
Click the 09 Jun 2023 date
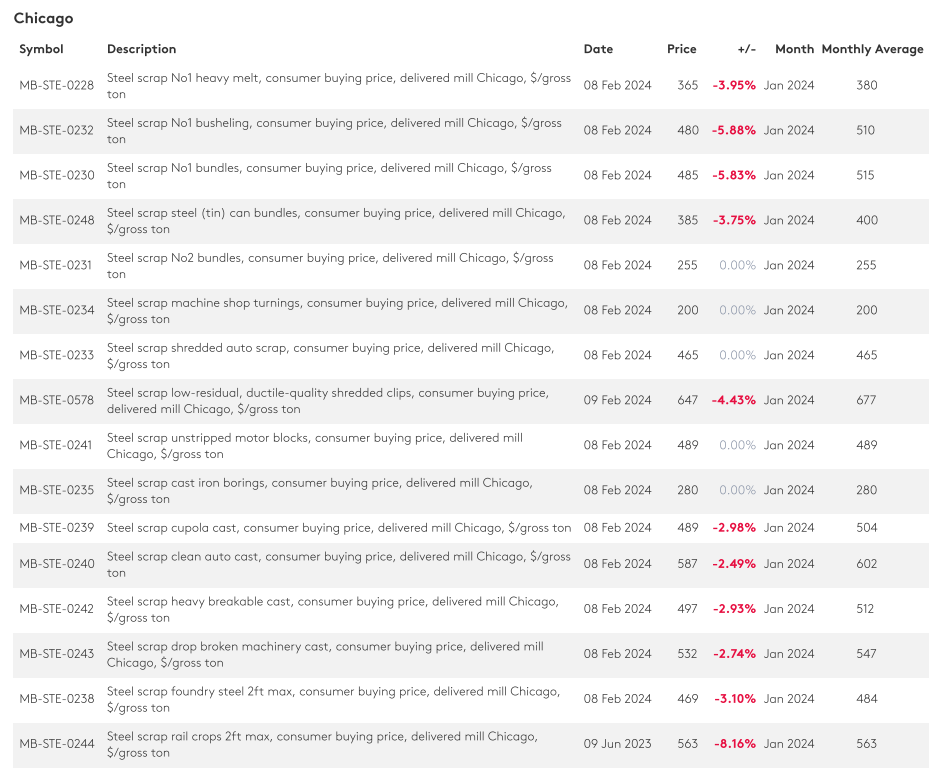617,744
